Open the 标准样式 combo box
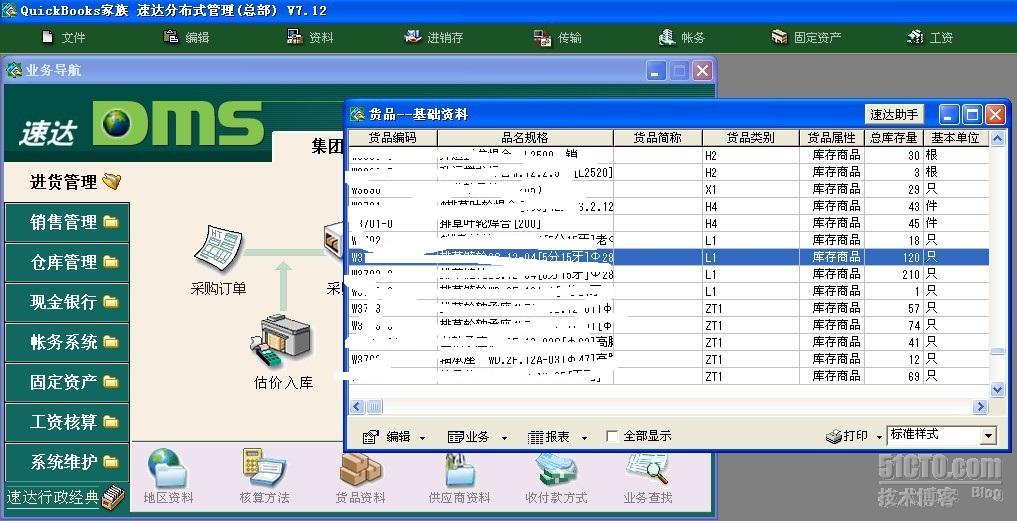The image size is (1017, 521). 941,435
